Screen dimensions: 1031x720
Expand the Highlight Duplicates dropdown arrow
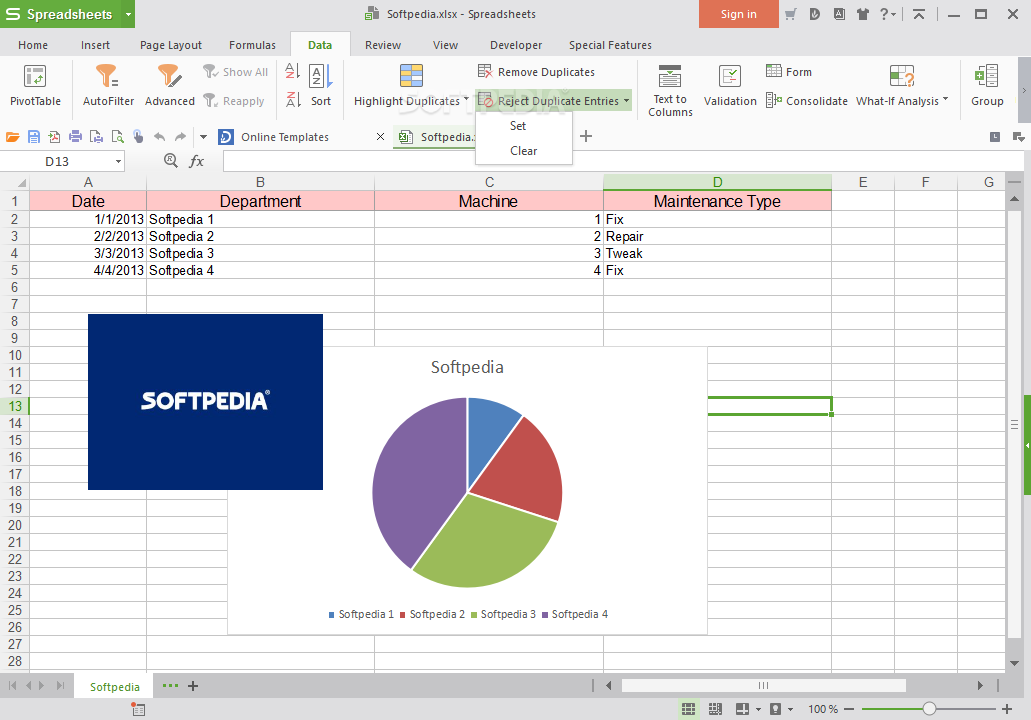[x=466, y=100]
